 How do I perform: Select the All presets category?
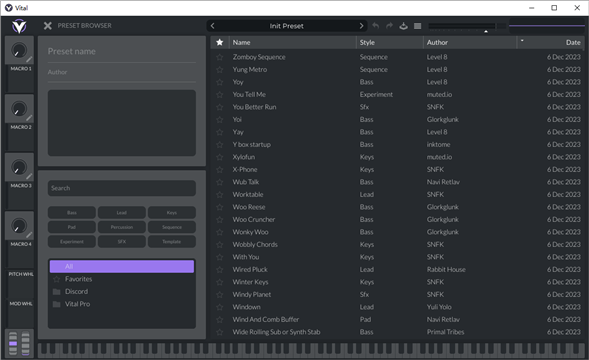pyautogui.click(x=122, y=266)
